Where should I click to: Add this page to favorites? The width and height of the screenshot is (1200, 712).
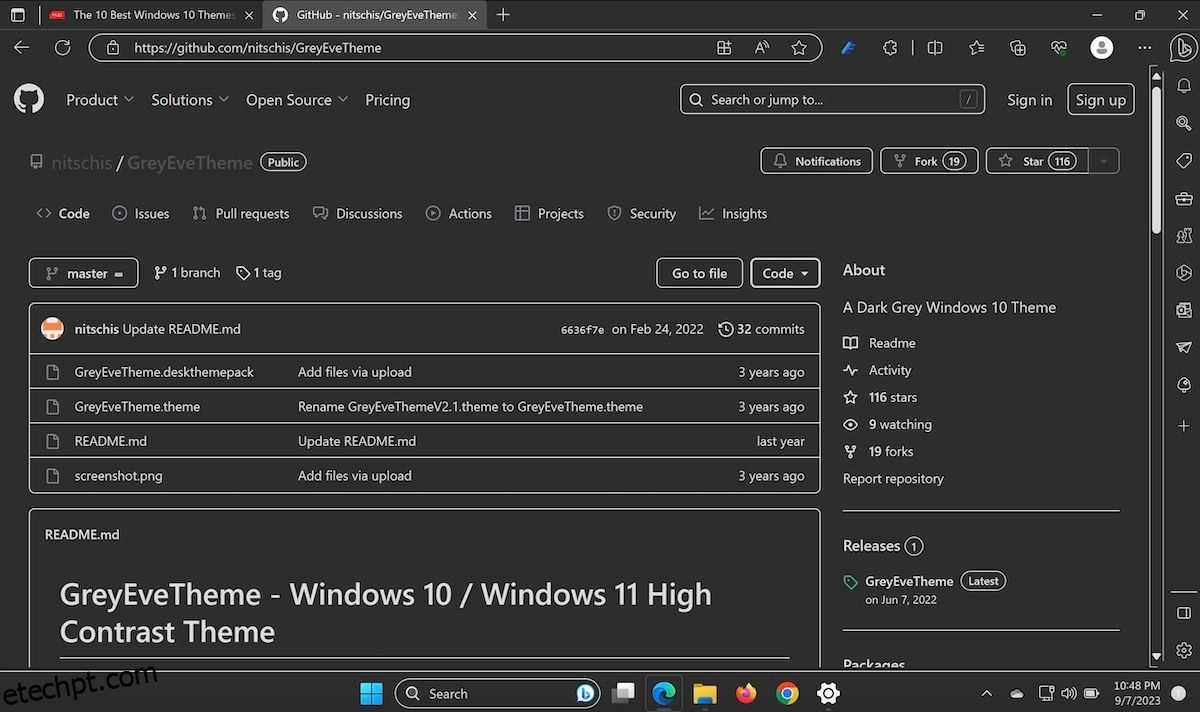[799, 47]
